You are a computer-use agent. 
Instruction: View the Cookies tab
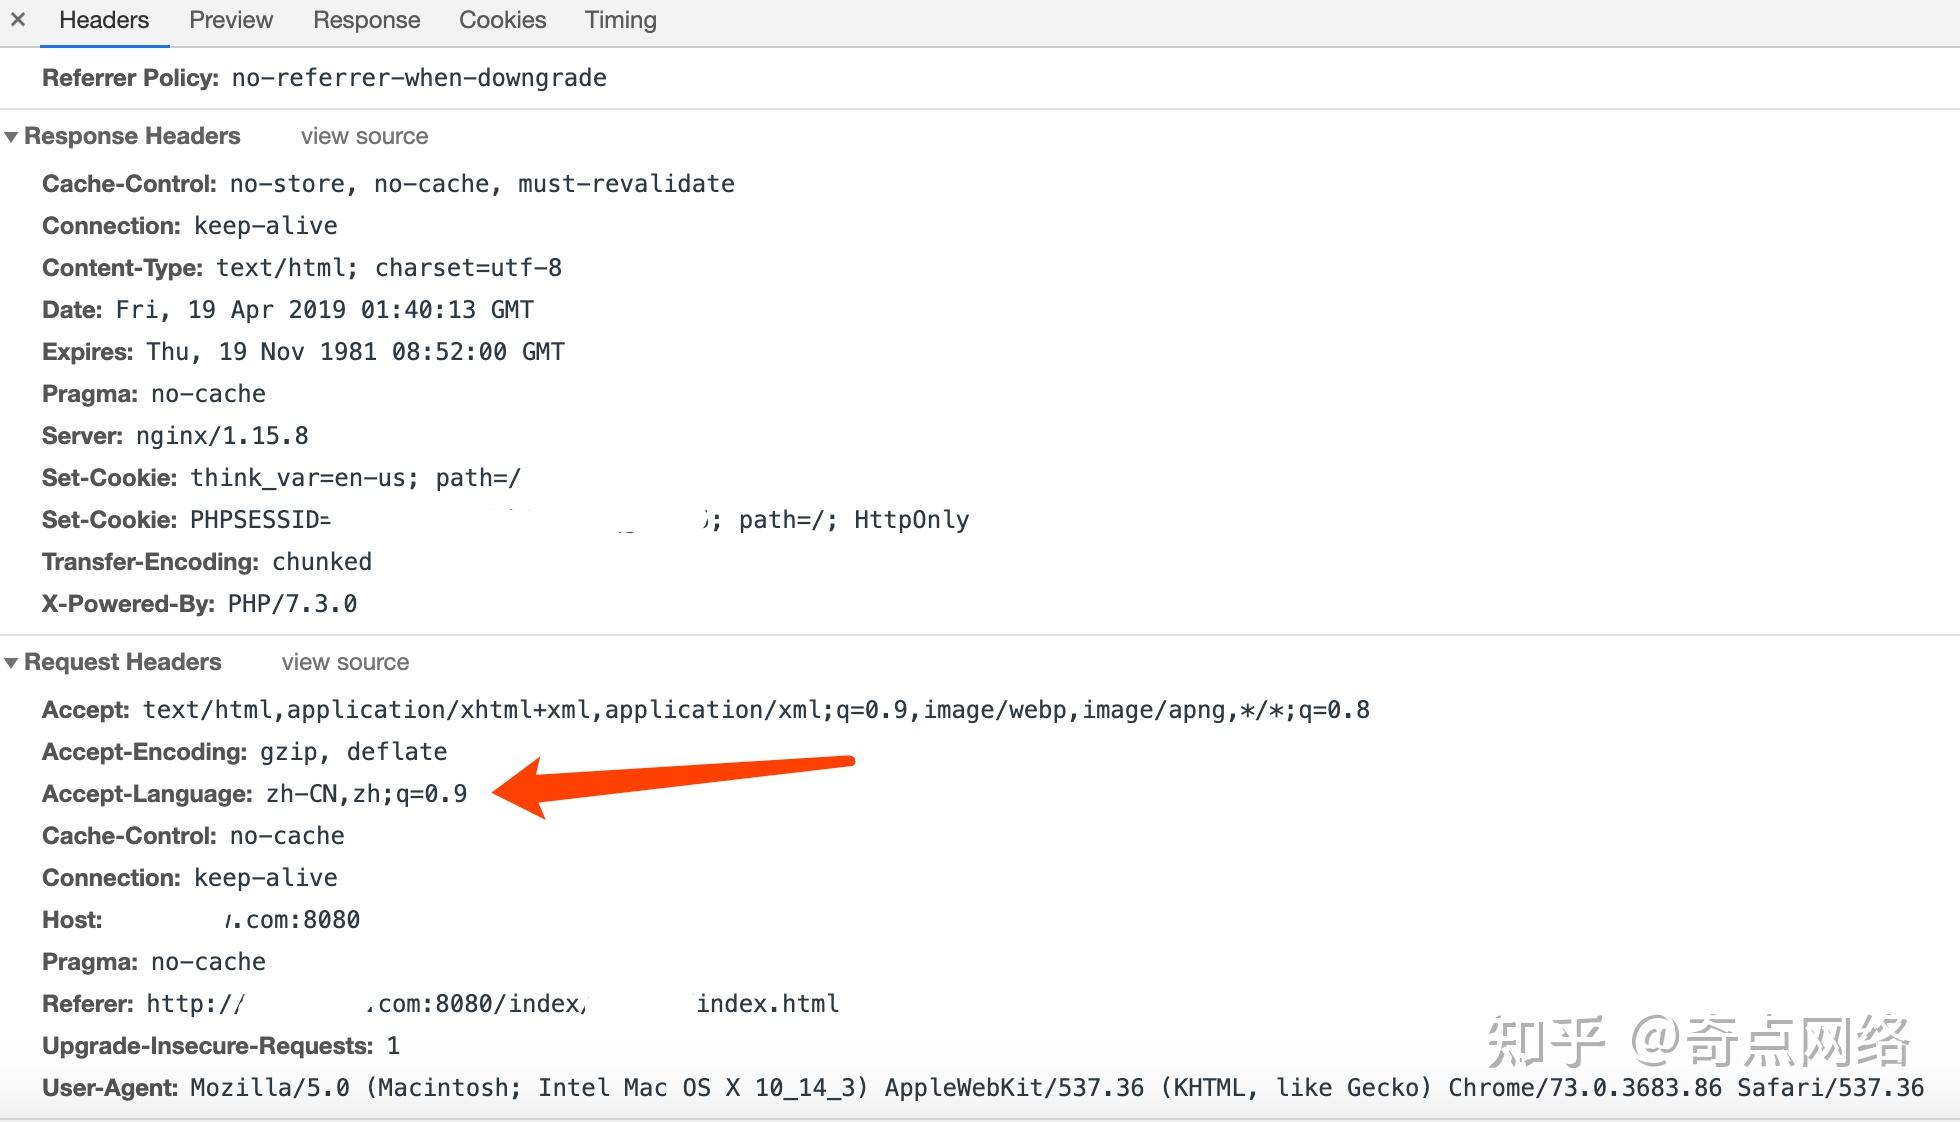502,20
